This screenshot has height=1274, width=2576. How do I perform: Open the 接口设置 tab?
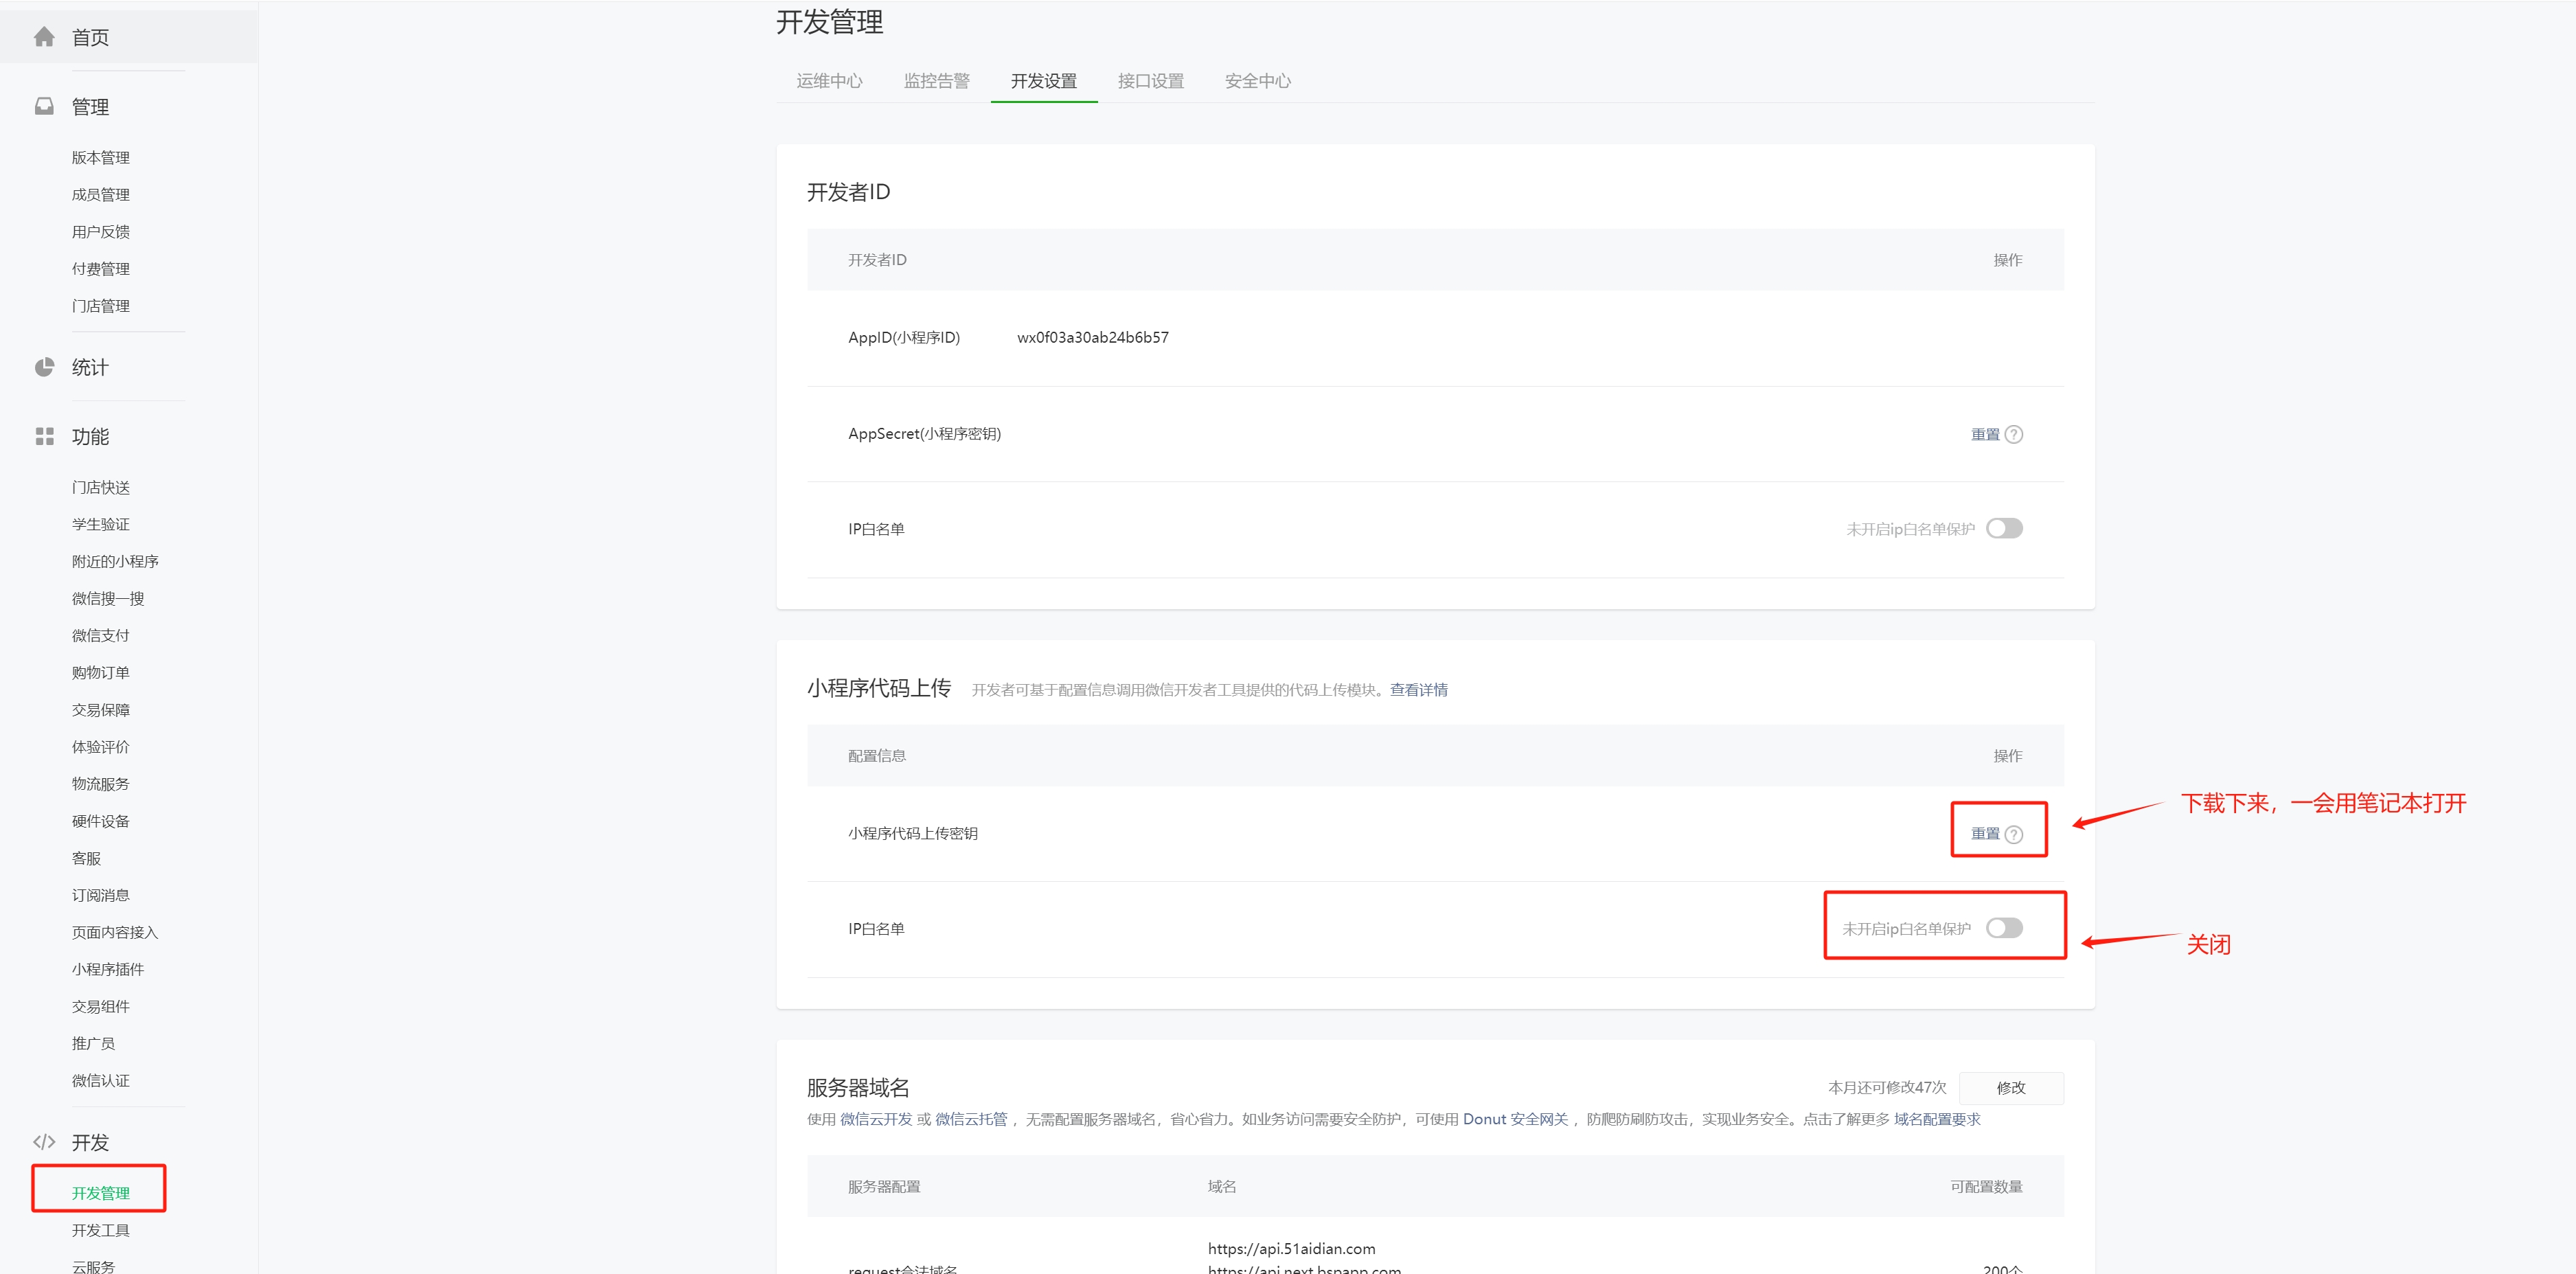click(x=1150, y=81)
